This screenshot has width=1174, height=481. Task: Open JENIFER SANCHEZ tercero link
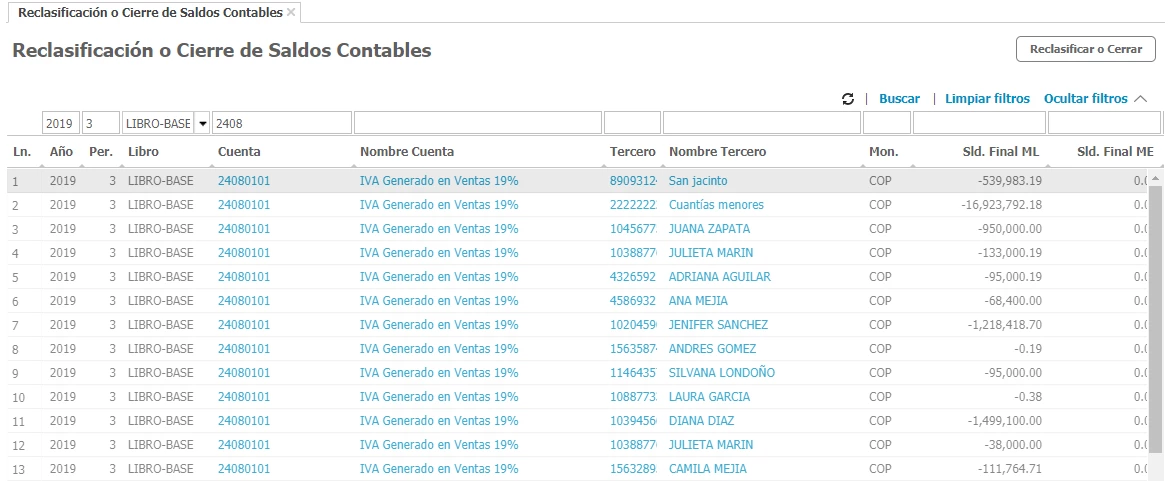(718, 324)
